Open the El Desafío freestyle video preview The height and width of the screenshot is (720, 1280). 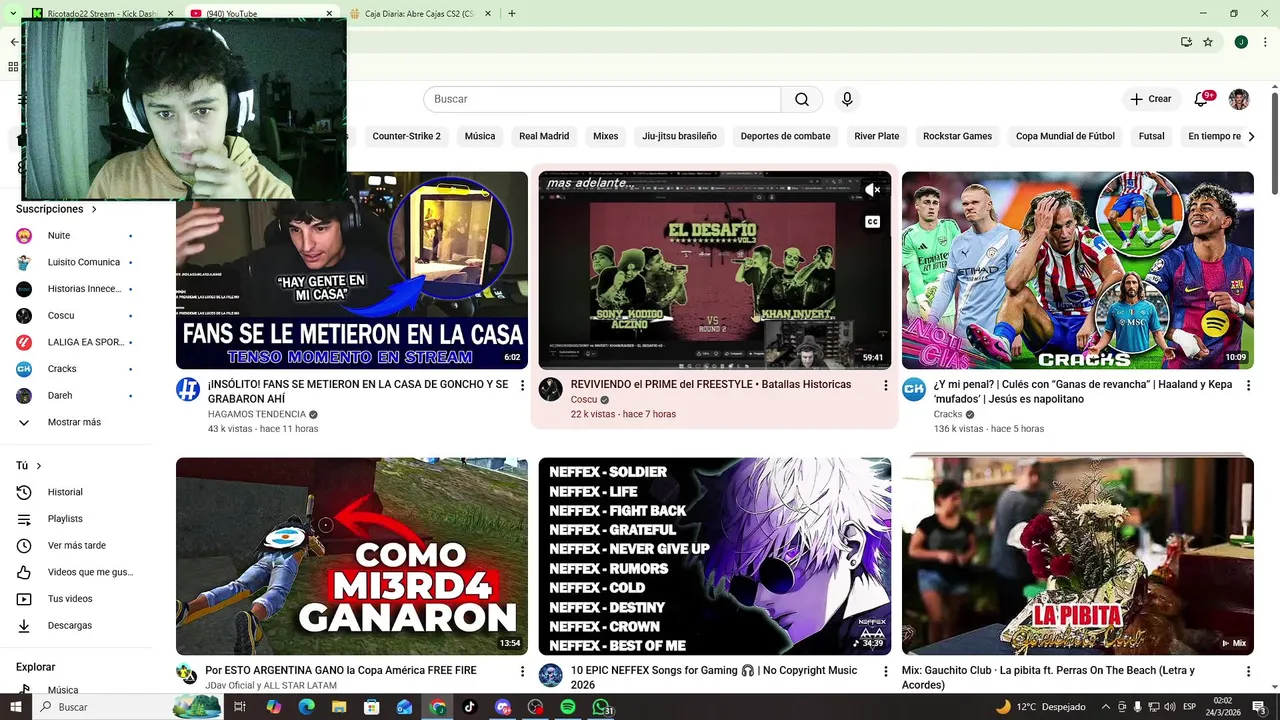click(x=714, y=270)
